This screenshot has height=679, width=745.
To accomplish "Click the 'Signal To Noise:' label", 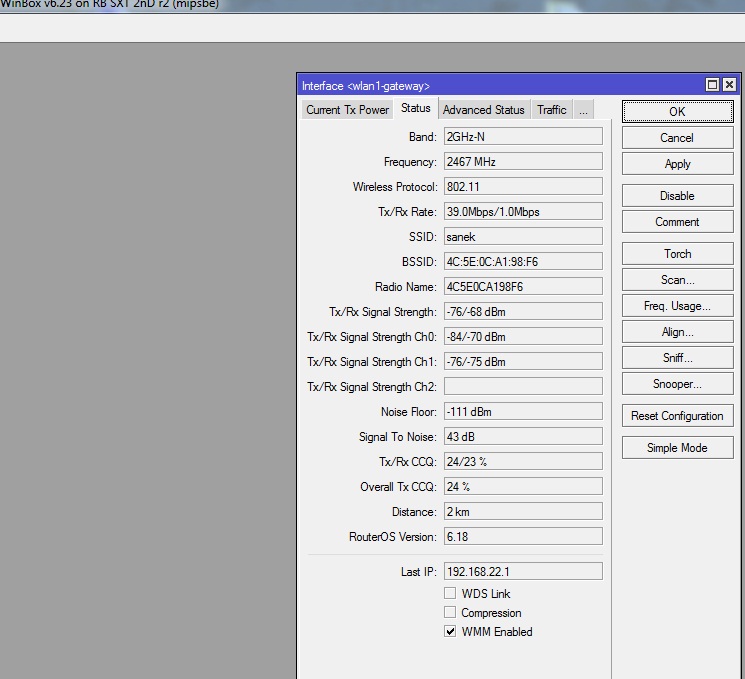I will 398,437.
